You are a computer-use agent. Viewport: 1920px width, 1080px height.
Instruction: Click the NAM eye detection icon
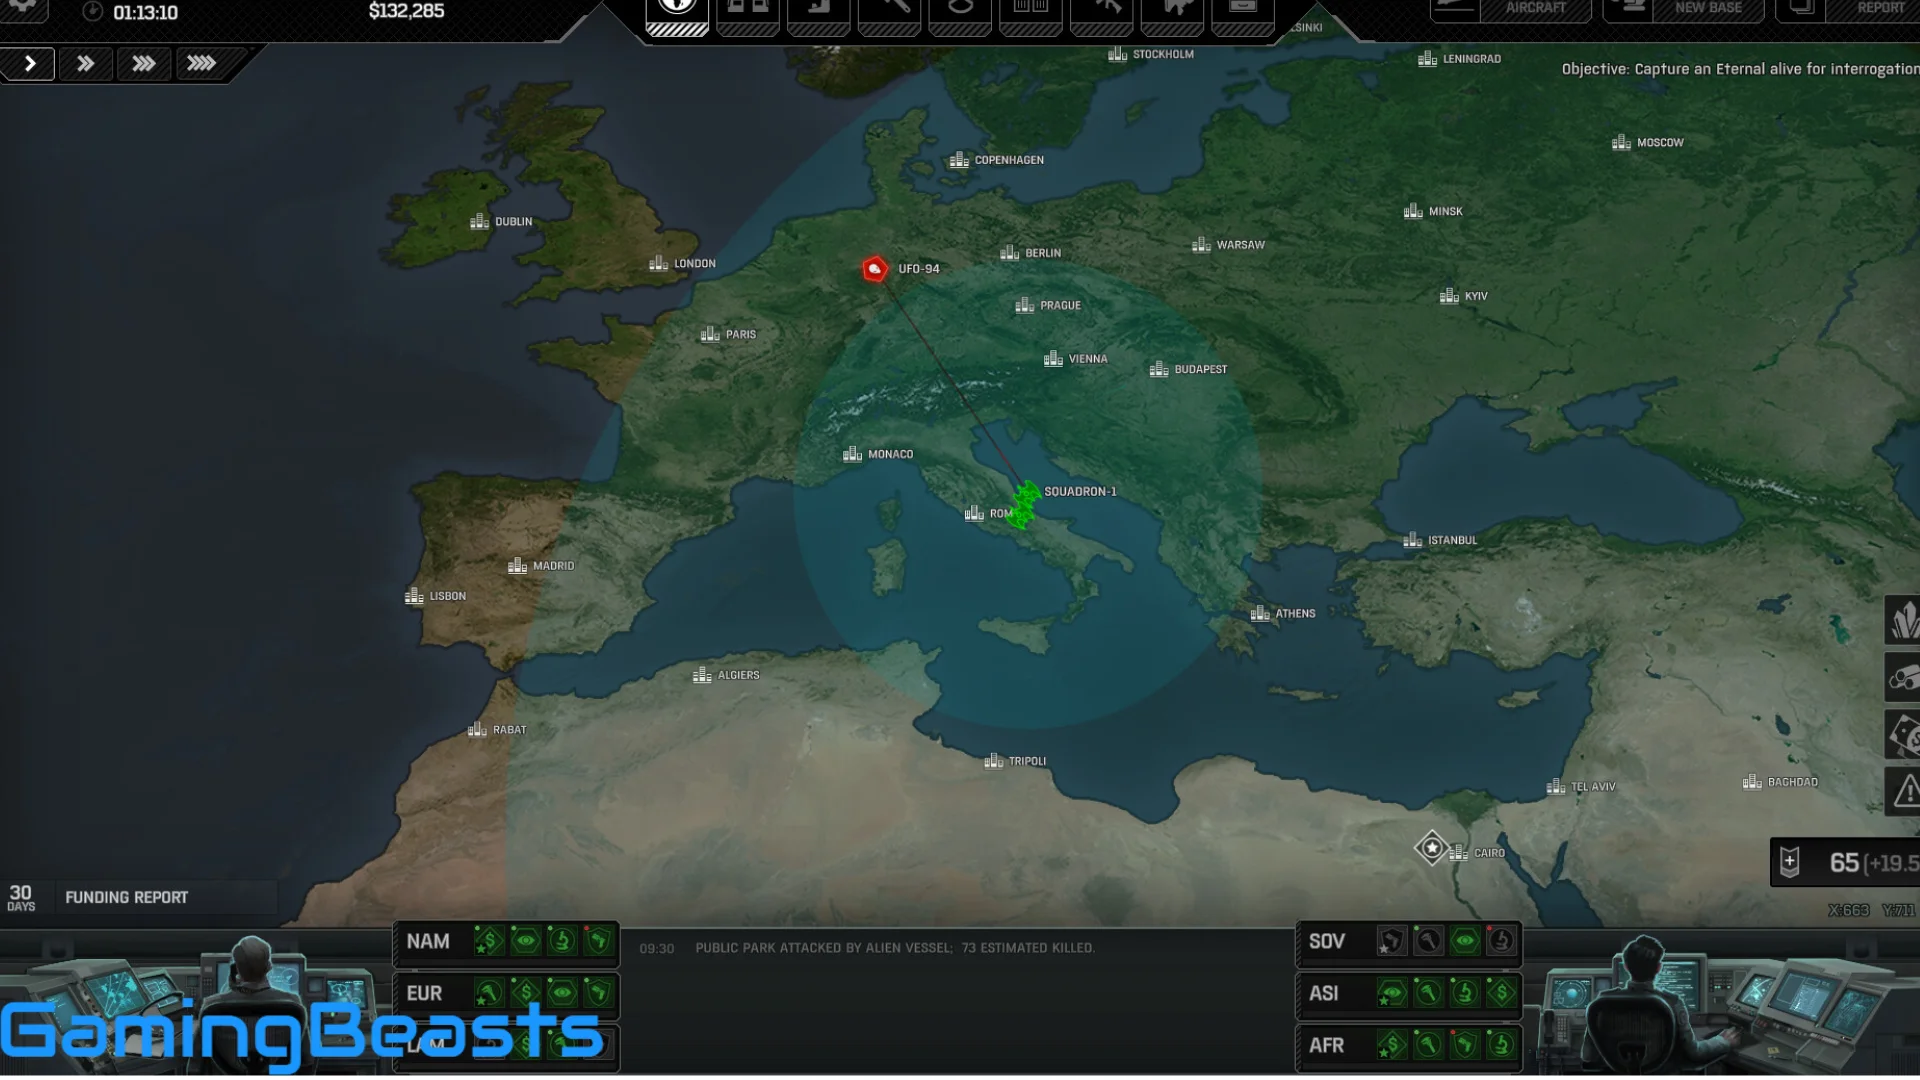coord(526,941)
